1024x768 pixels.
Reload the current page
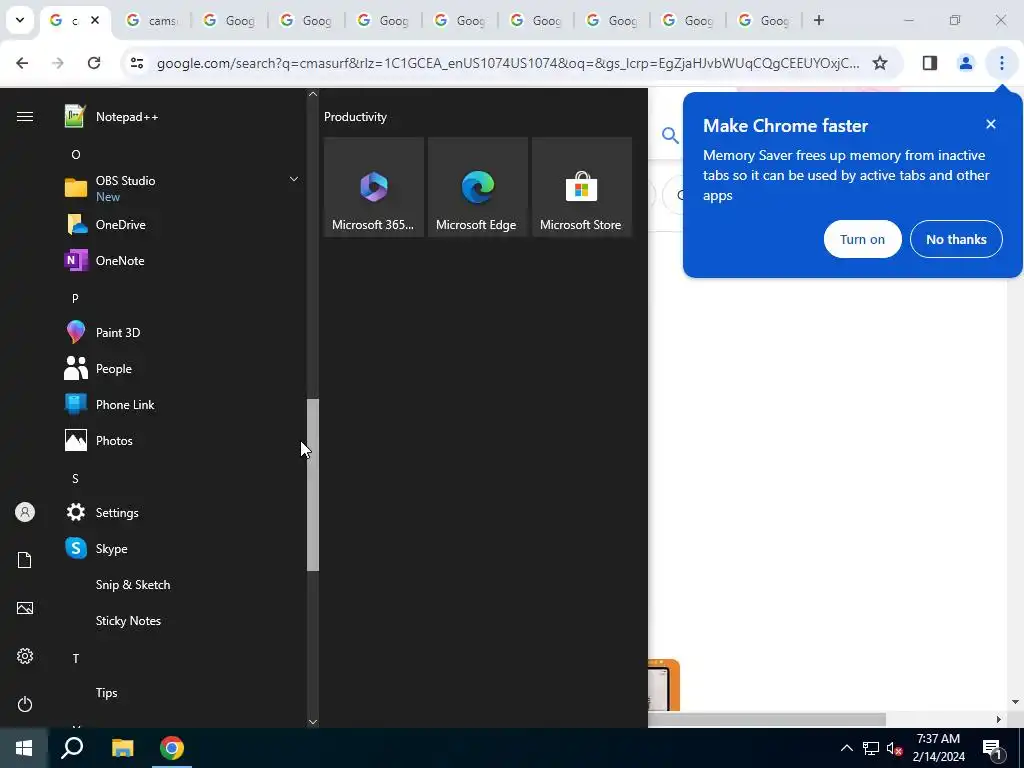tap(94, 63)
